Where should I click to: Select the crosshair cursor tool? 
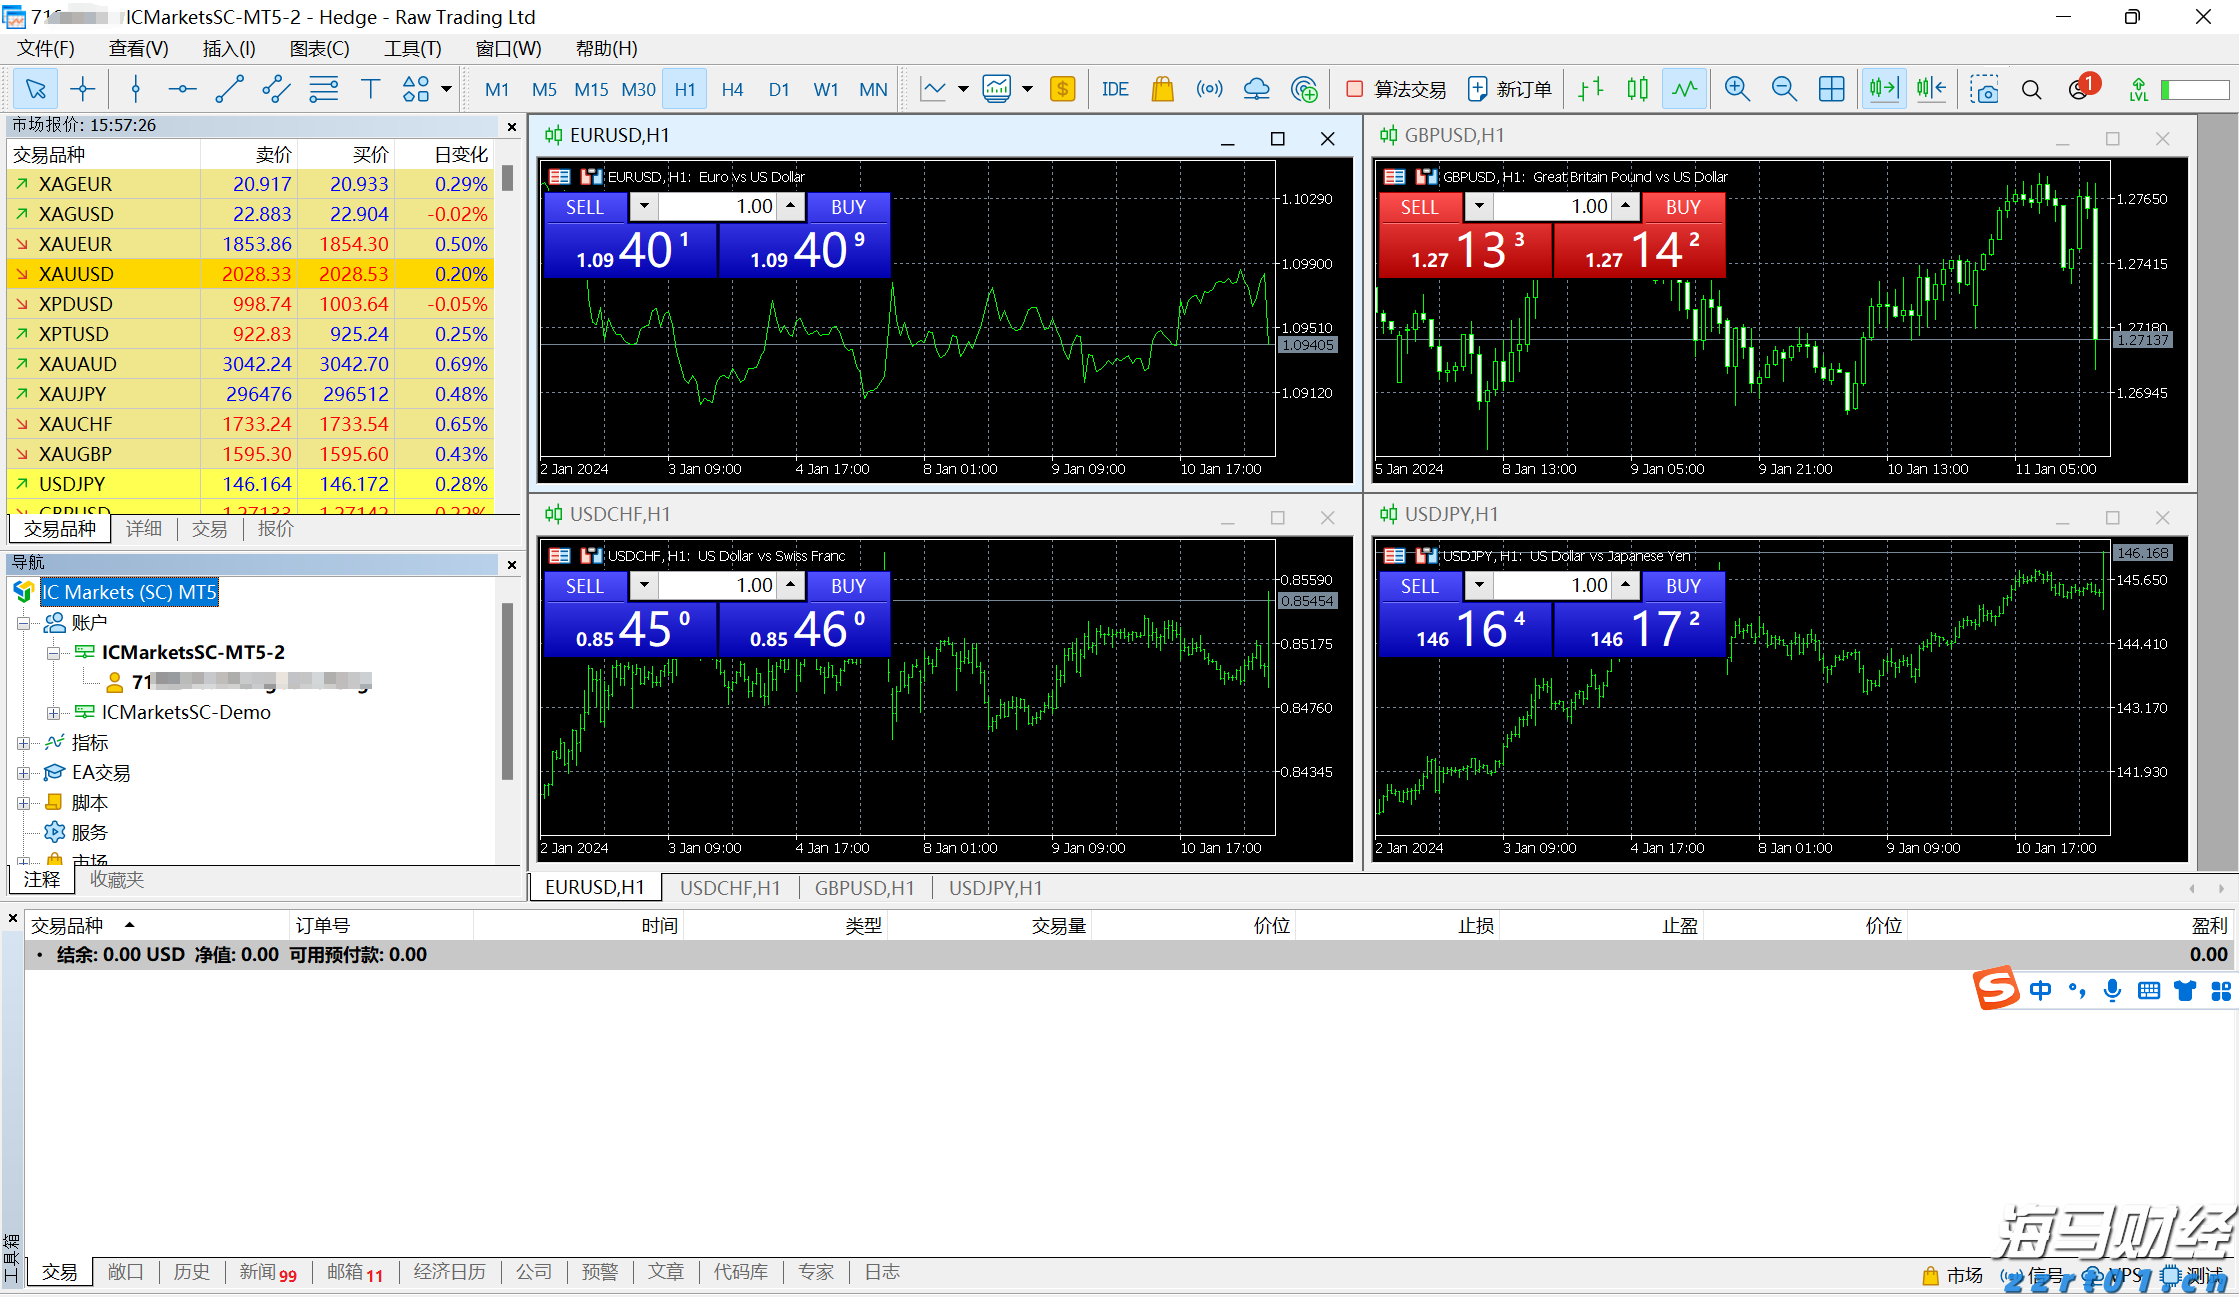pos(83,89)
